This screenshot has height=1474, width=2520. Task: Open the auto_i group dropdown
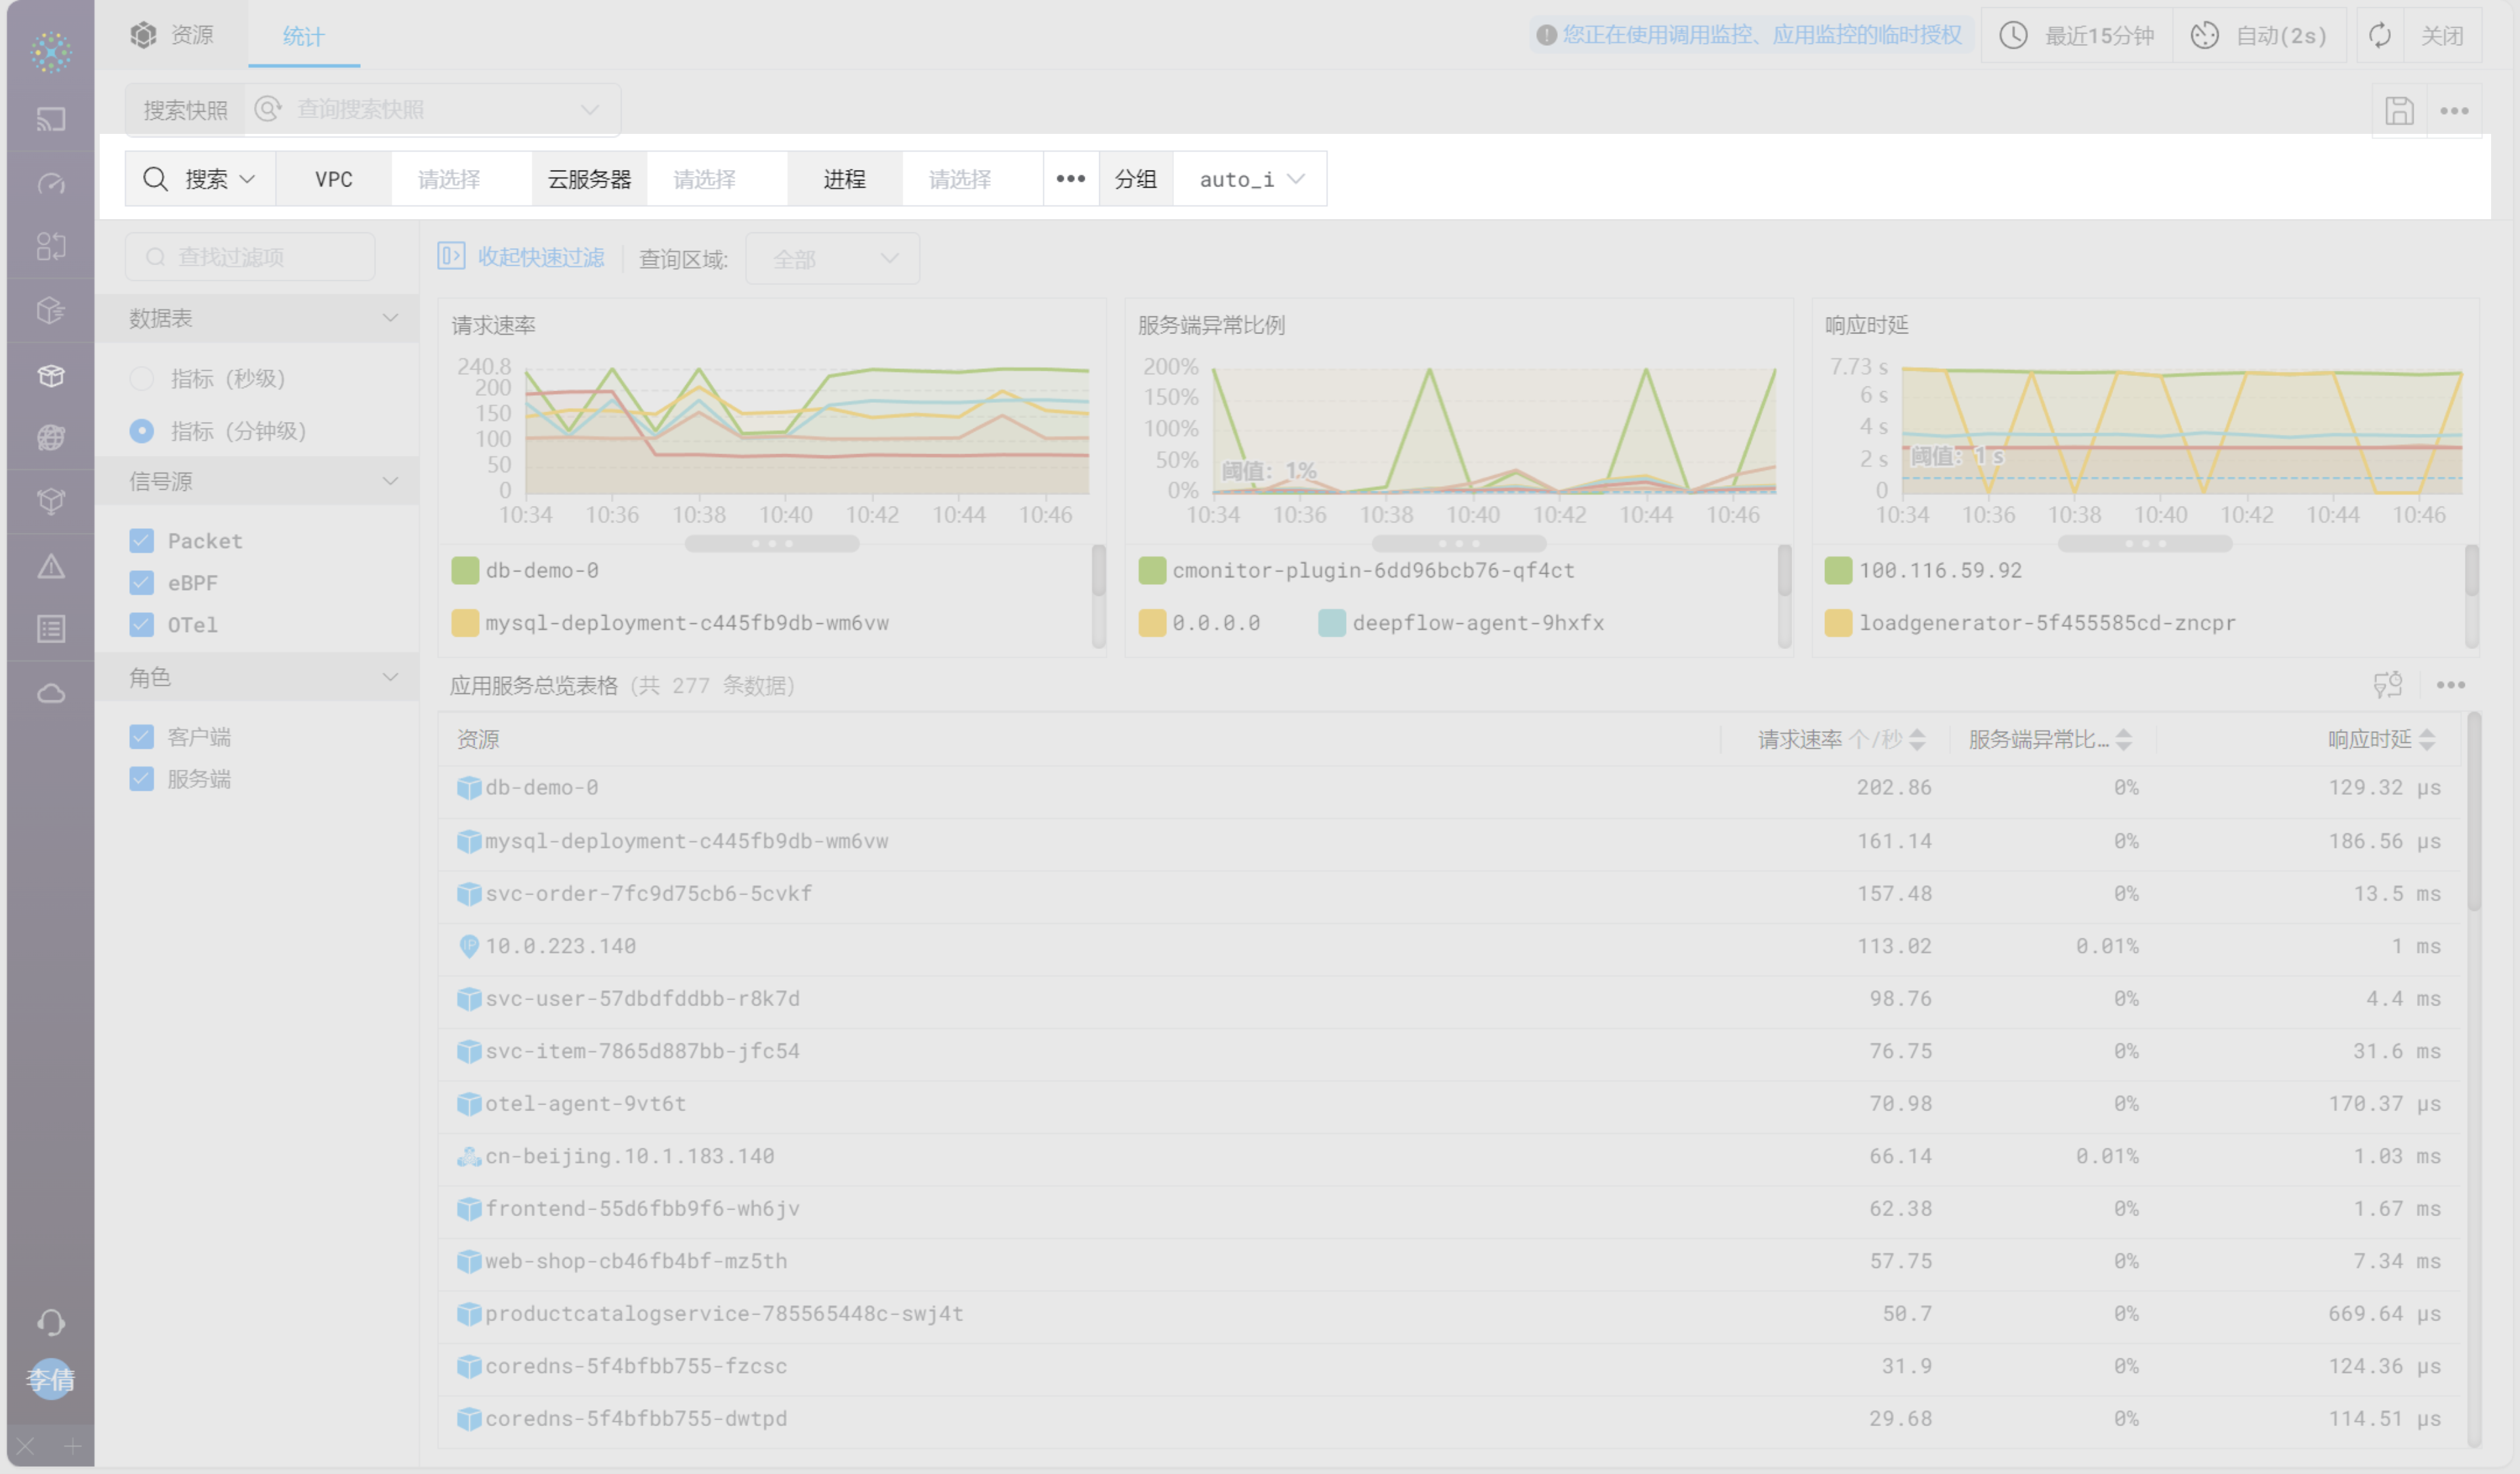point(1250,179)
